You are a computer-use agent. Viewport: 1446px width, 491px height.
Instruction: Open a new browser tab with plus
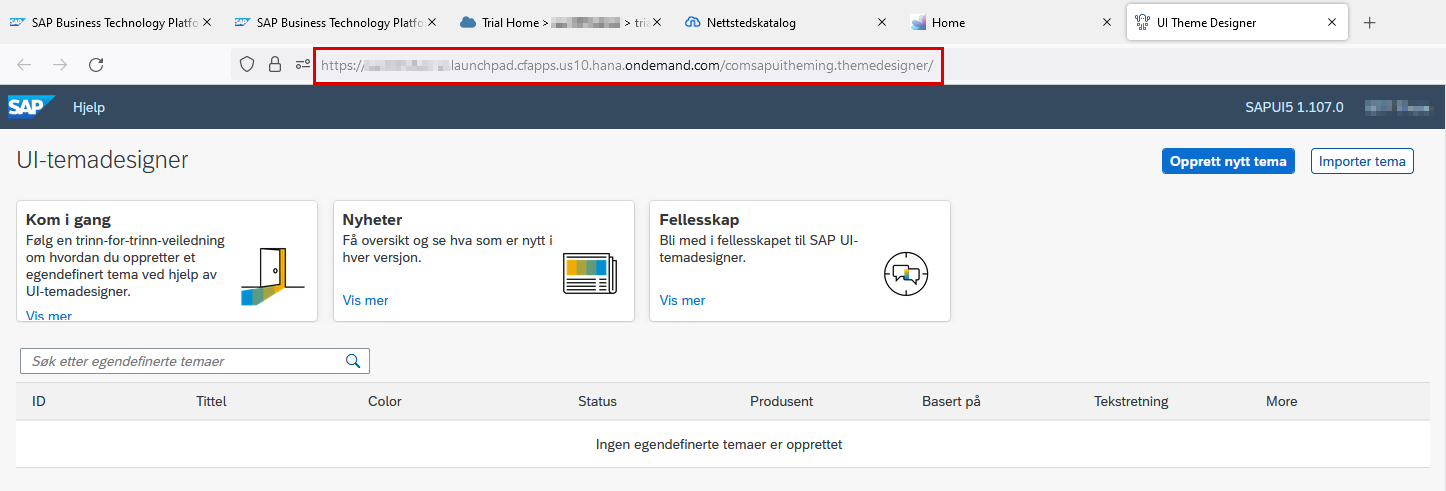point(1370,23)
